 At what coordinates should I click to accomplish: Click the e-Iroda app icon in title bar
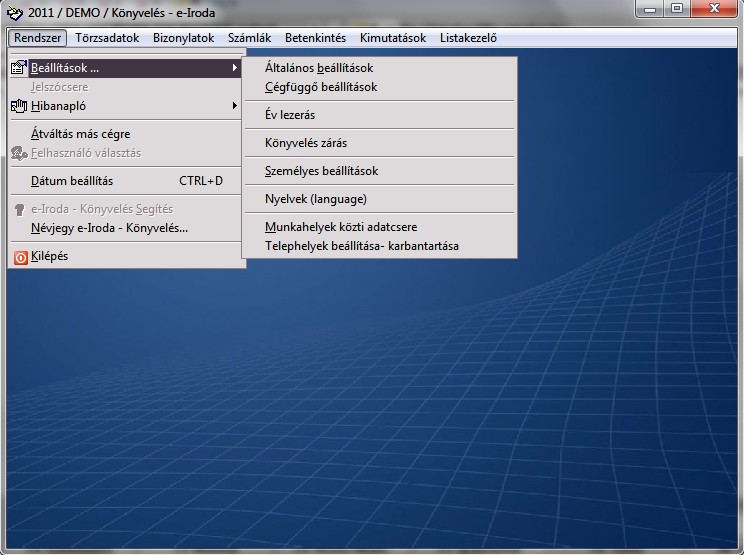[x=15, y=12]
